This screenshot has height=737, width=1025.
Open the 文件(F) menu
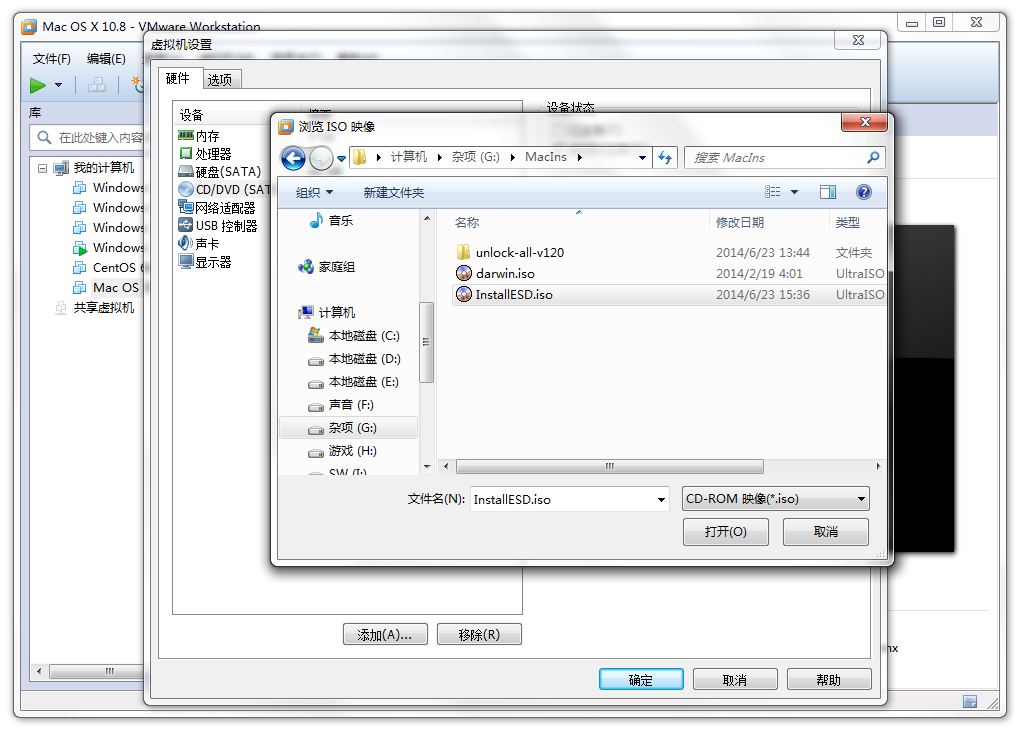point(51,59)
